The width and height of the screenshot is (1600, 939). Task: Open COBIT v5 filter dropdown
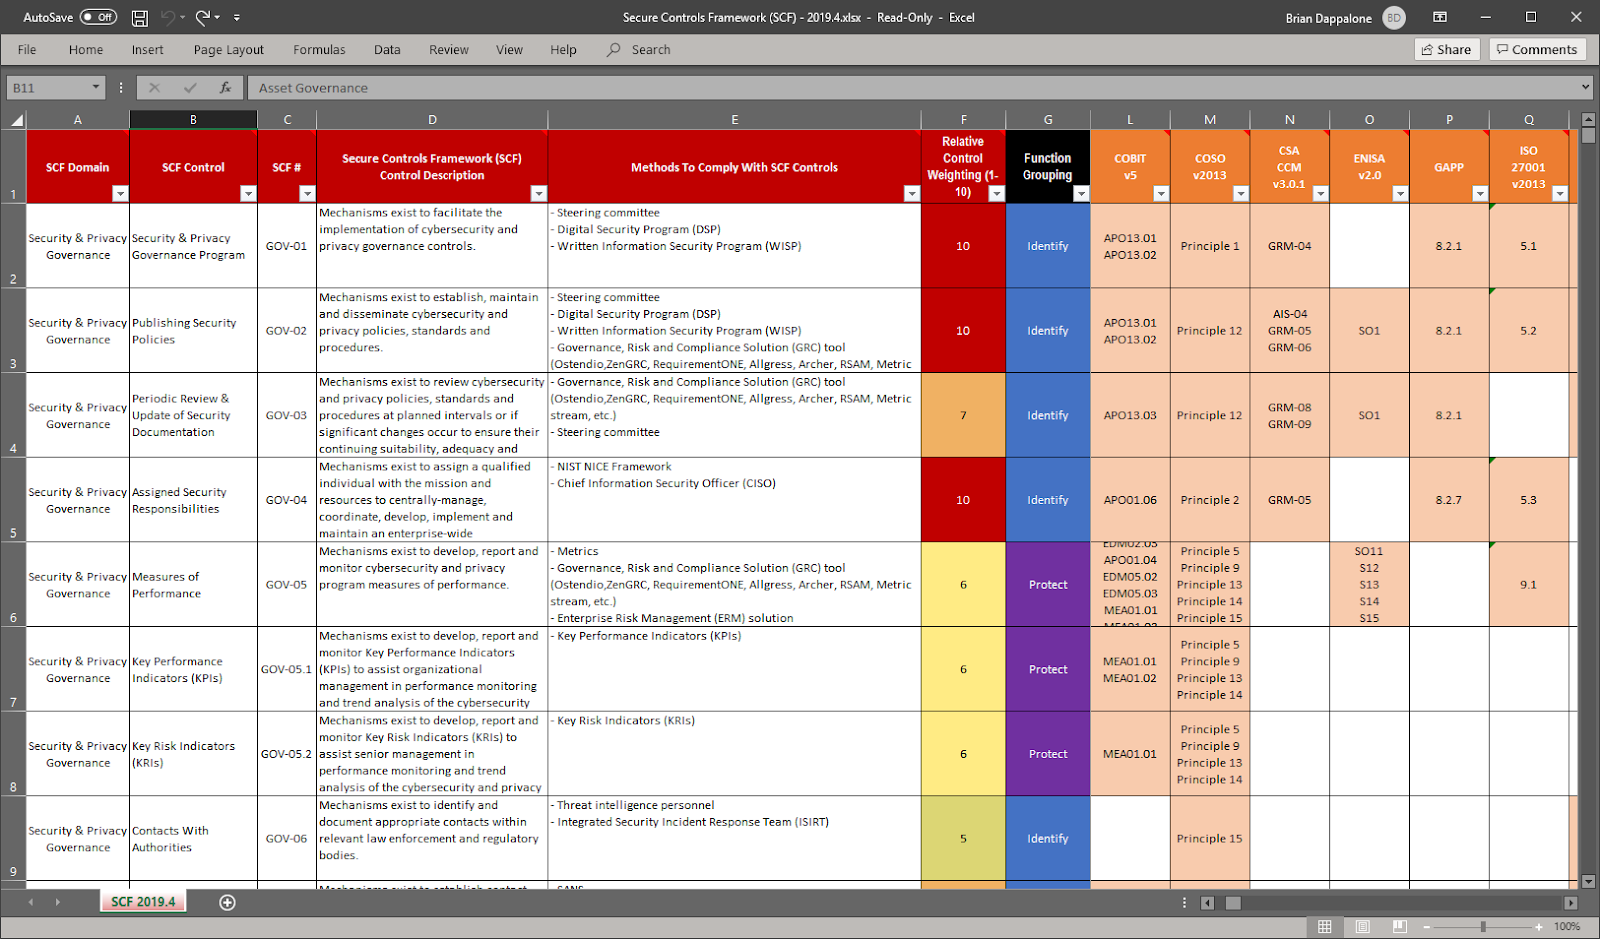coord(1160,194)
